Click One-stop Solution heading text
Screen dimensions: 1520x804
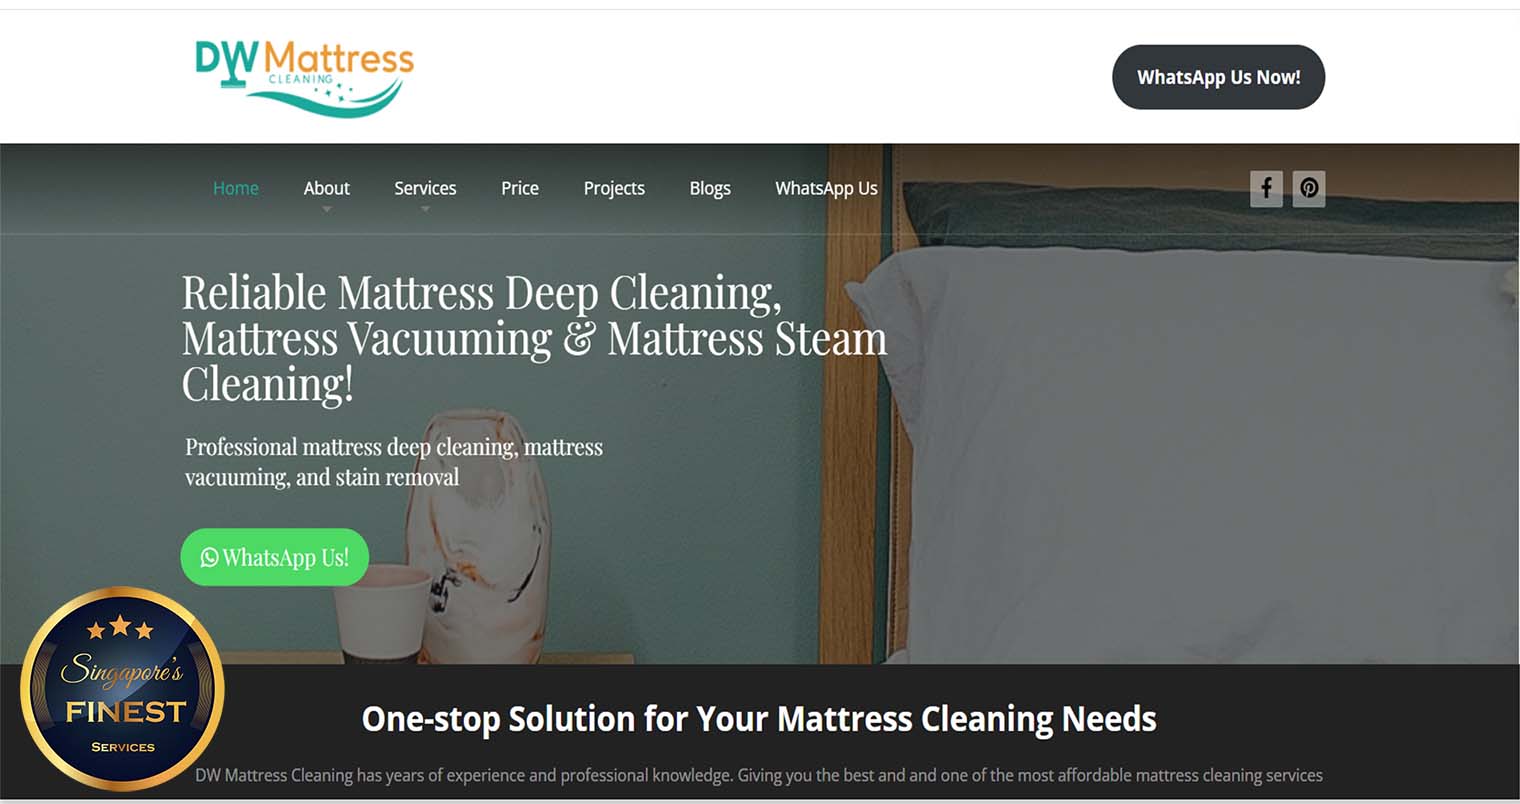(x=759, y=719)
